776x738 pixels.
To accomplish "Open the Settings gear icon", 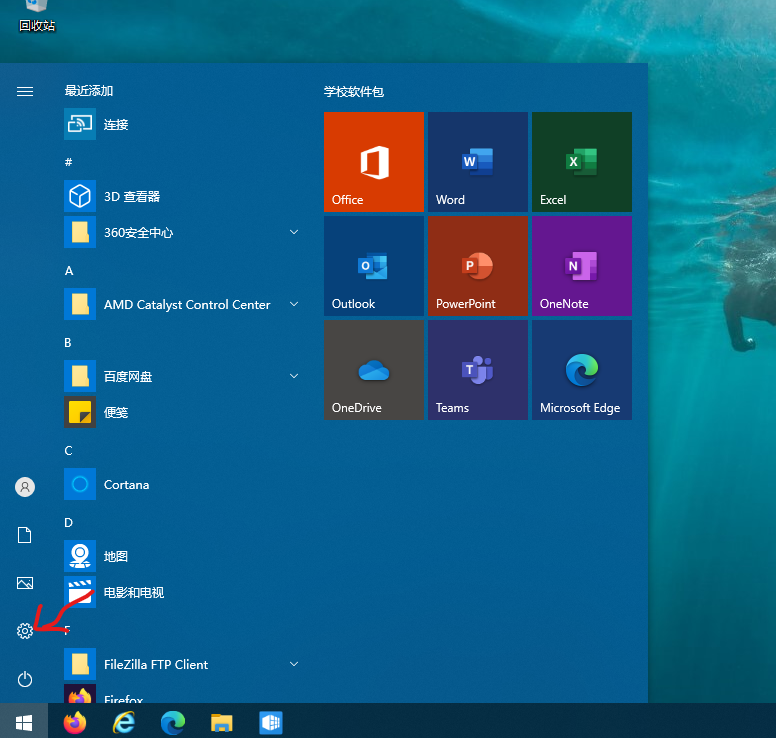I will coord(25,631).
